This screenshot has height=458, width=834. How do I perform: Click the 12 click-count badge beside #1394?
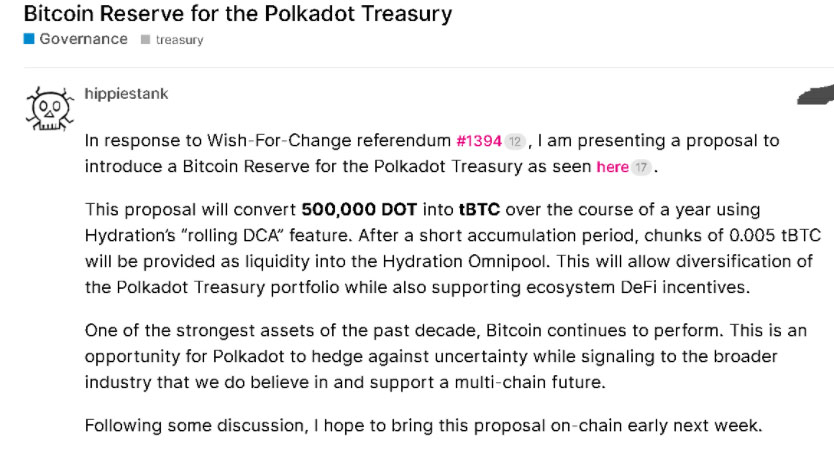(x=515, y=141)
